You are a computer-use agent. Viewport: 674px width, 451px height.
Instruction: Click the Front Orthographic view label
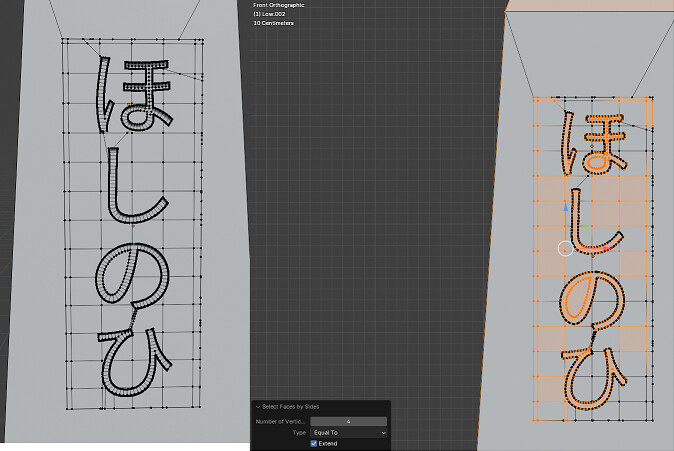click(x=279, y=5)
